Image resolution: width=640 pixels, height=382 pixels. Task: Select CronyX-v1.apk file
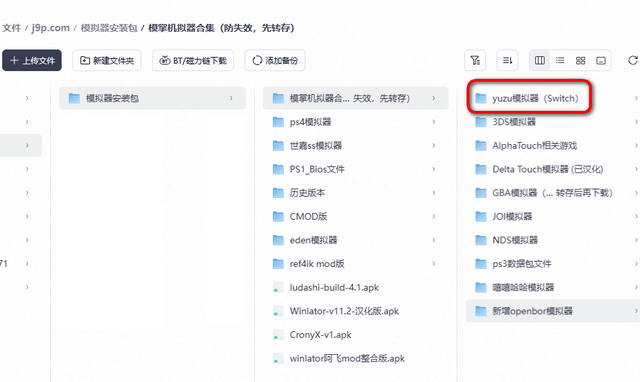356,335
